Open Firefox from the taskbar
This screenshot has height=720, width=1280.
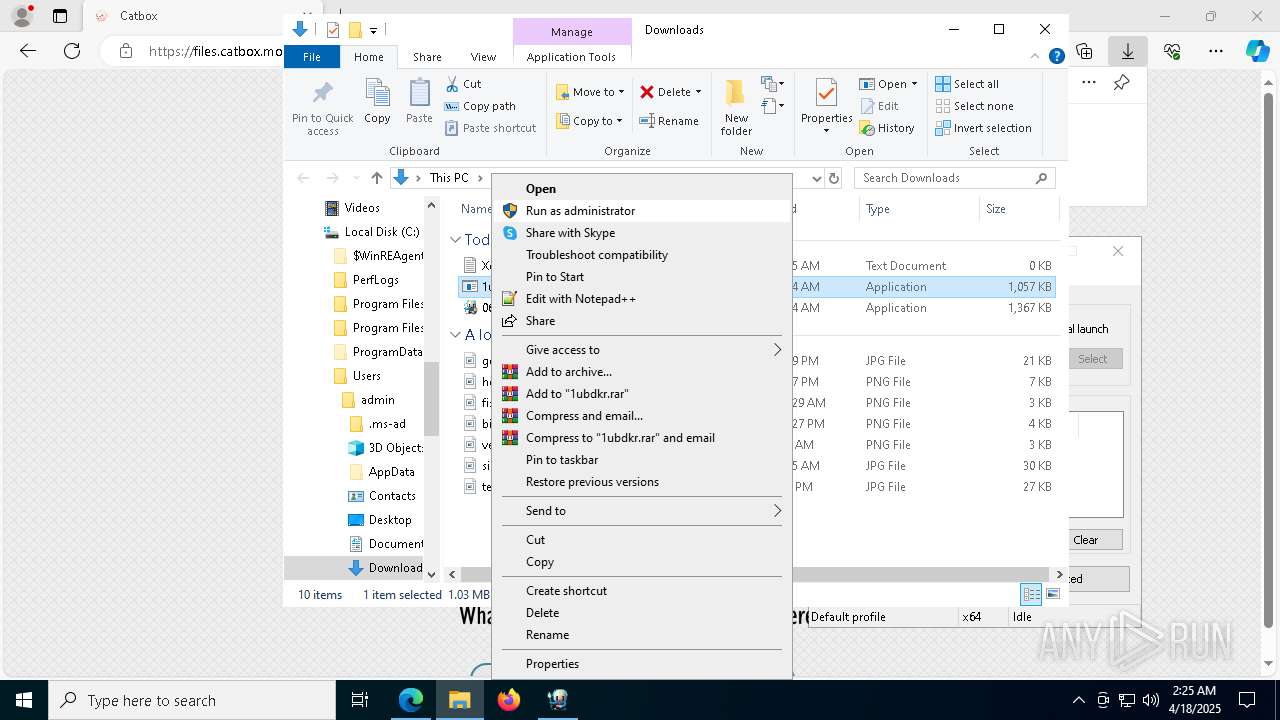(x=509, y=700)
